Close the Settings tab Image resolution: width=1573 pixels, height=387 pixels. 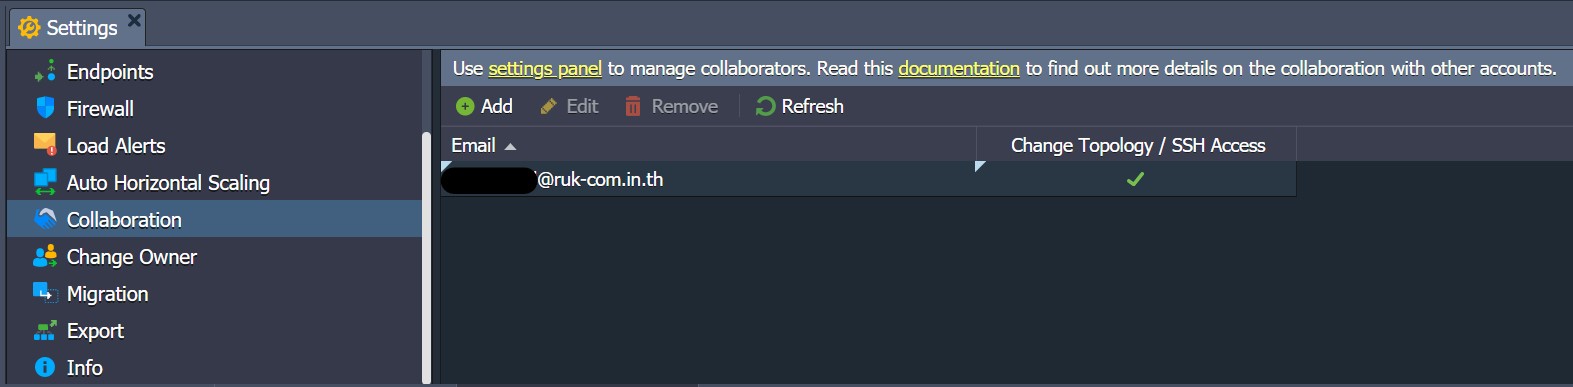135,19
